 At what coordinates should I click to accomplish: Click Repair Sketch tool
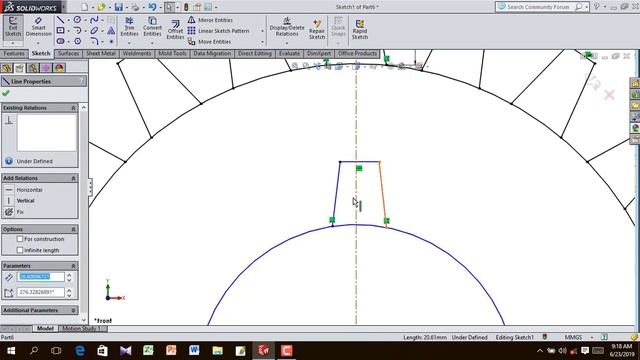(317, 29)
